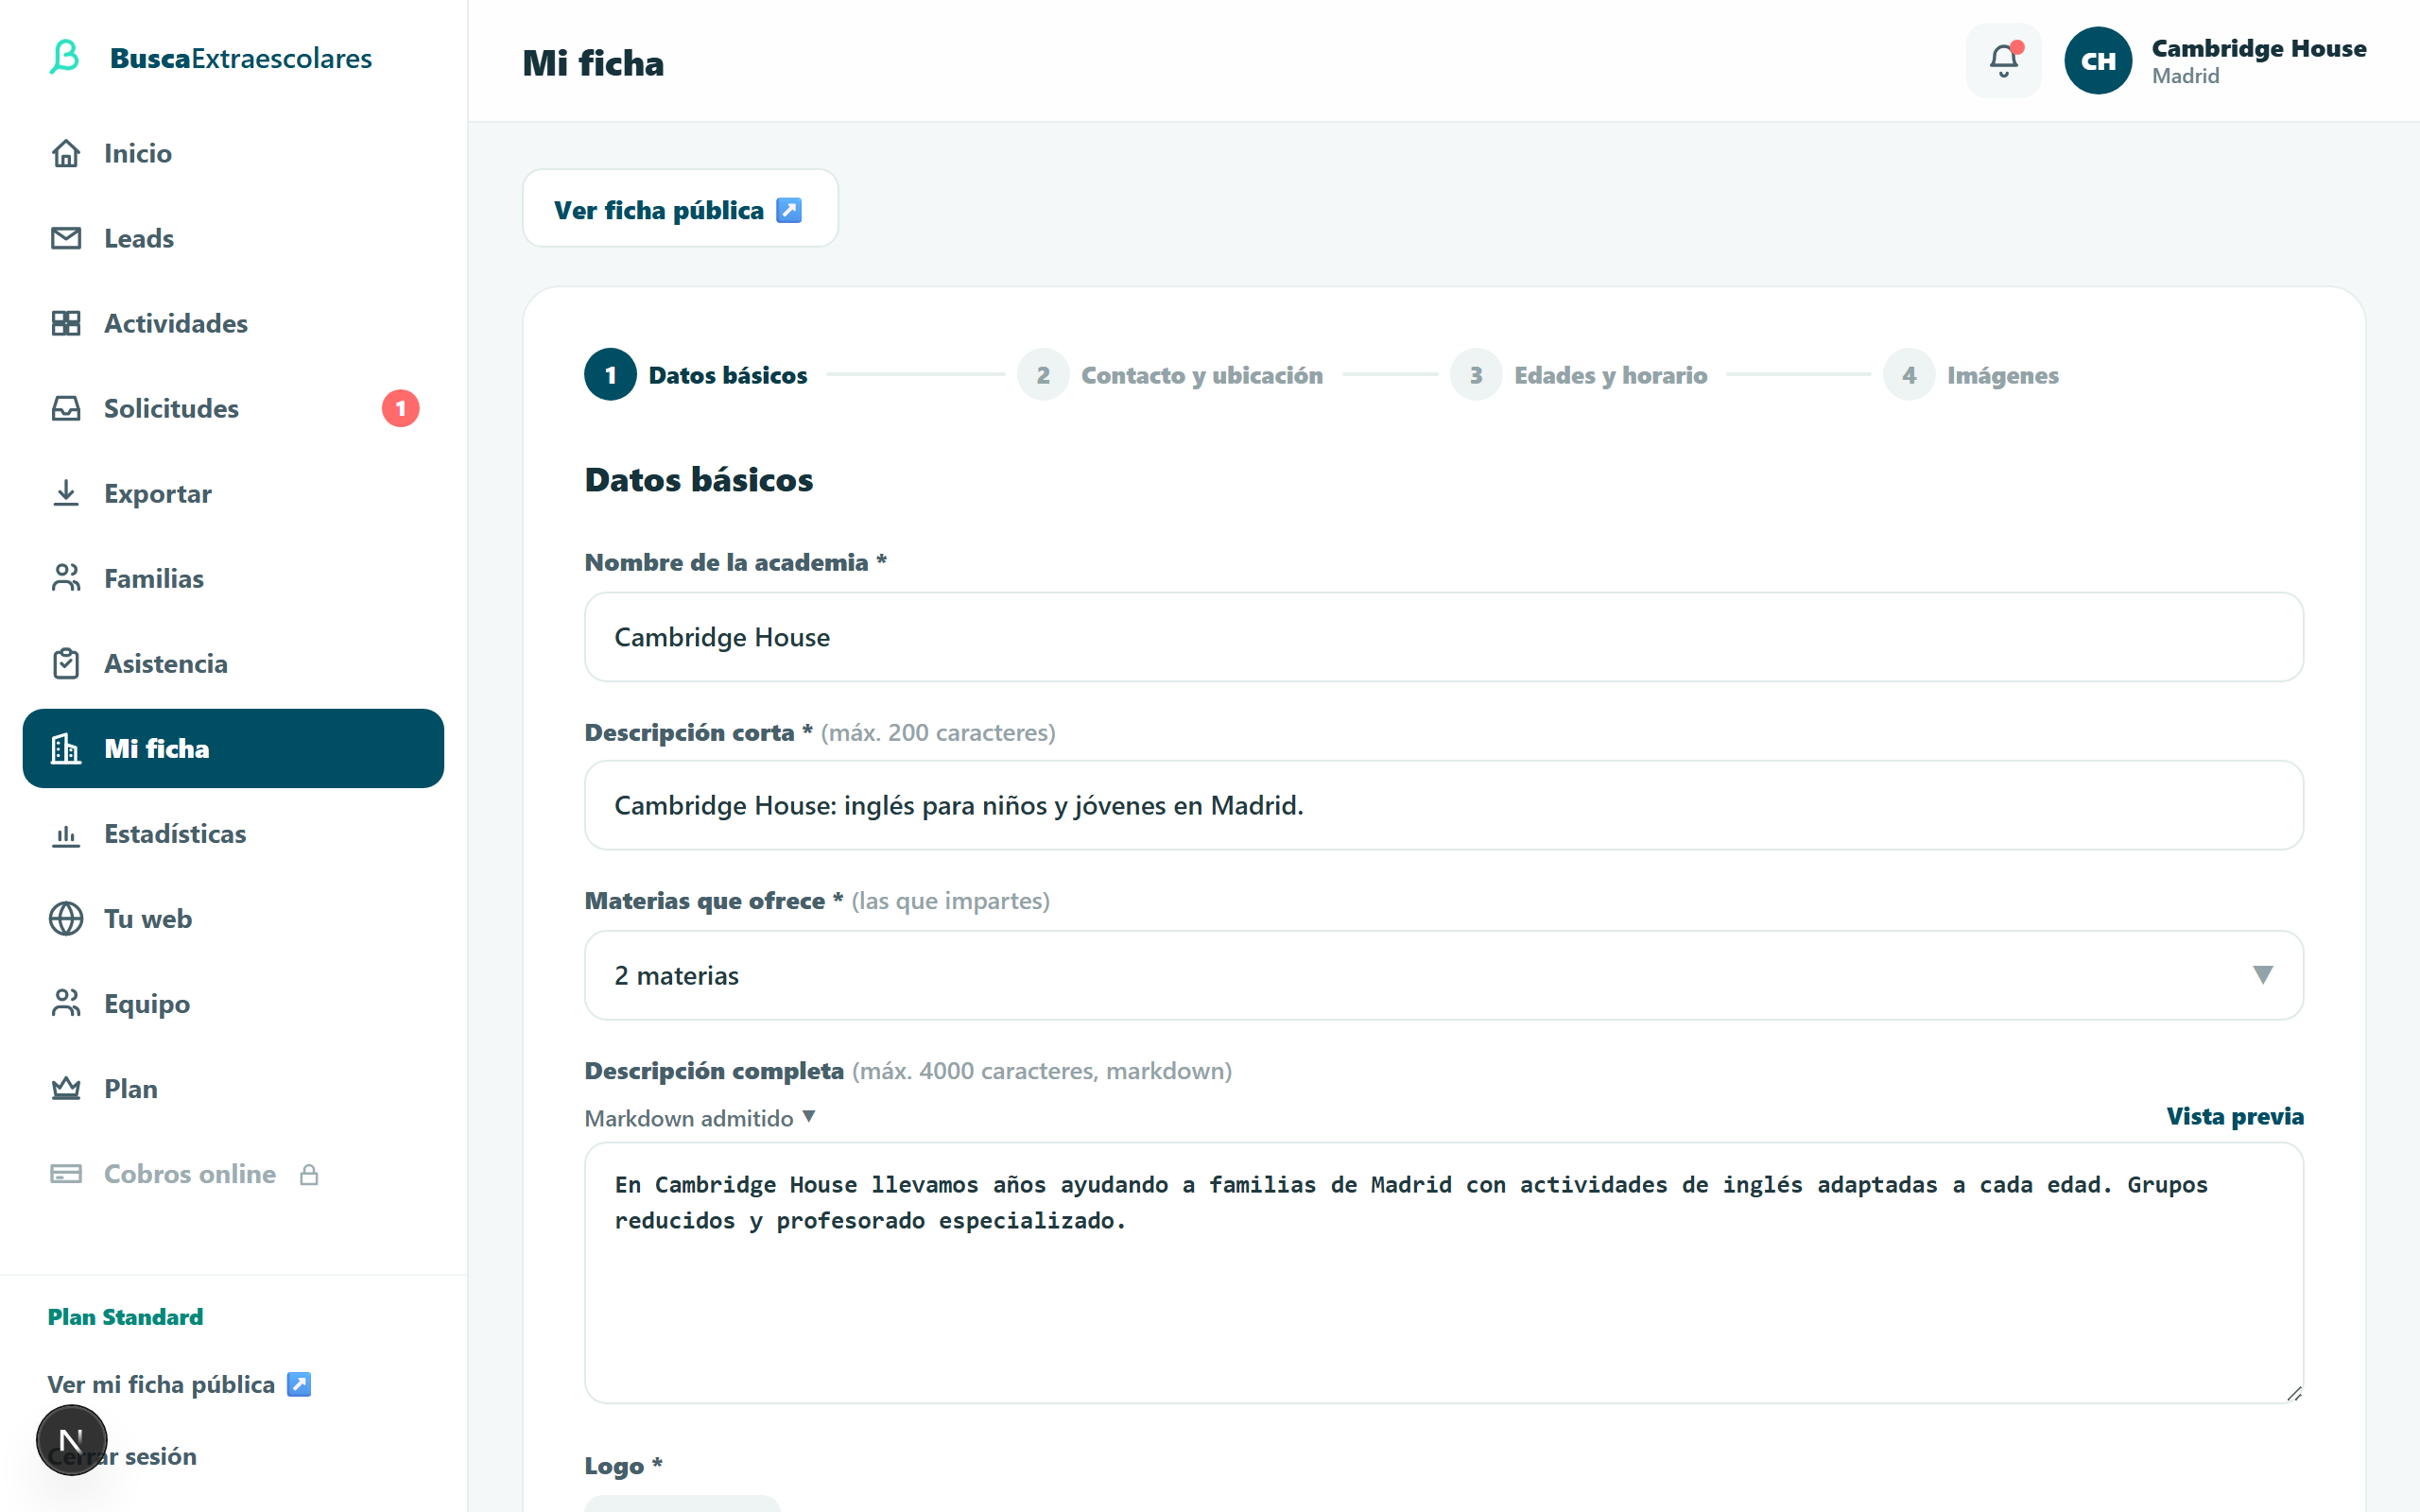Open Tu web in the sidebar
Image resolution: width=2420 pixels, height=1512 pixels.
pos(233,918)
